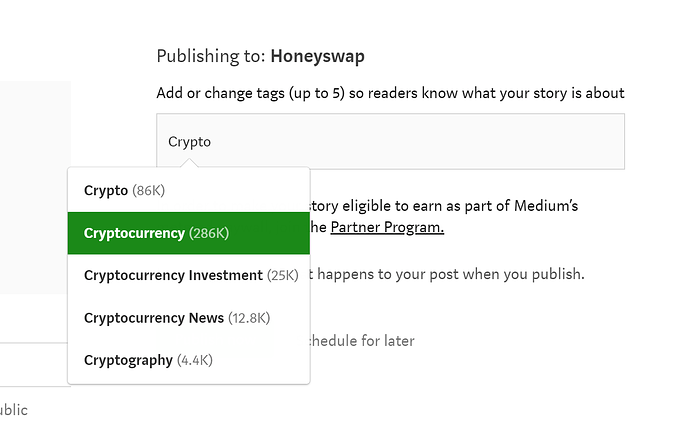Click the small pointer arrow atop the suggestions dropdown

(x=189, y=163)
